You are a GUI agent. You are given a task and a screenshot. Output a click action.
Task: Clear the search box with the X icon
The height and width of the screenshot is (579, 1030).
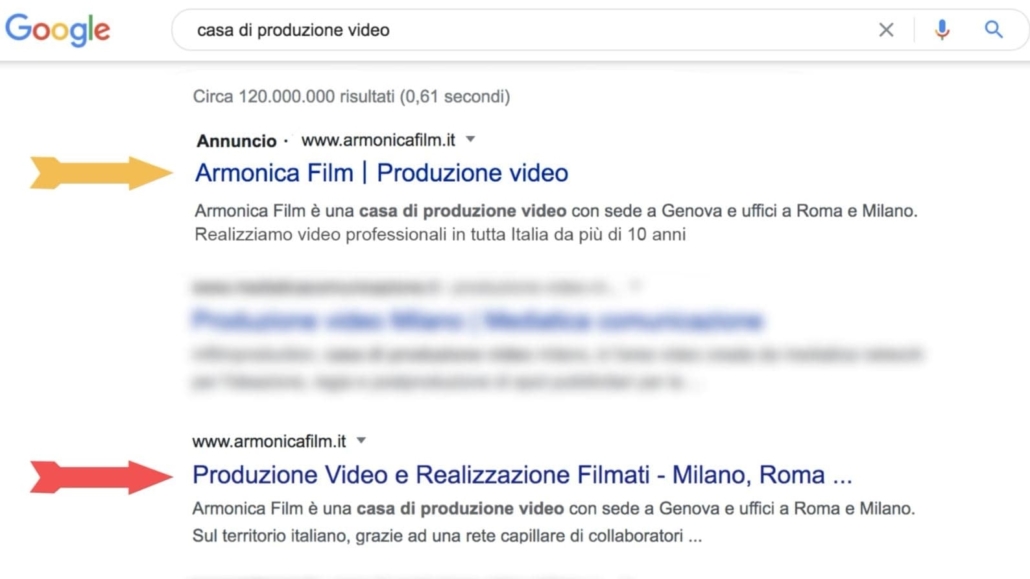(886, 30)
